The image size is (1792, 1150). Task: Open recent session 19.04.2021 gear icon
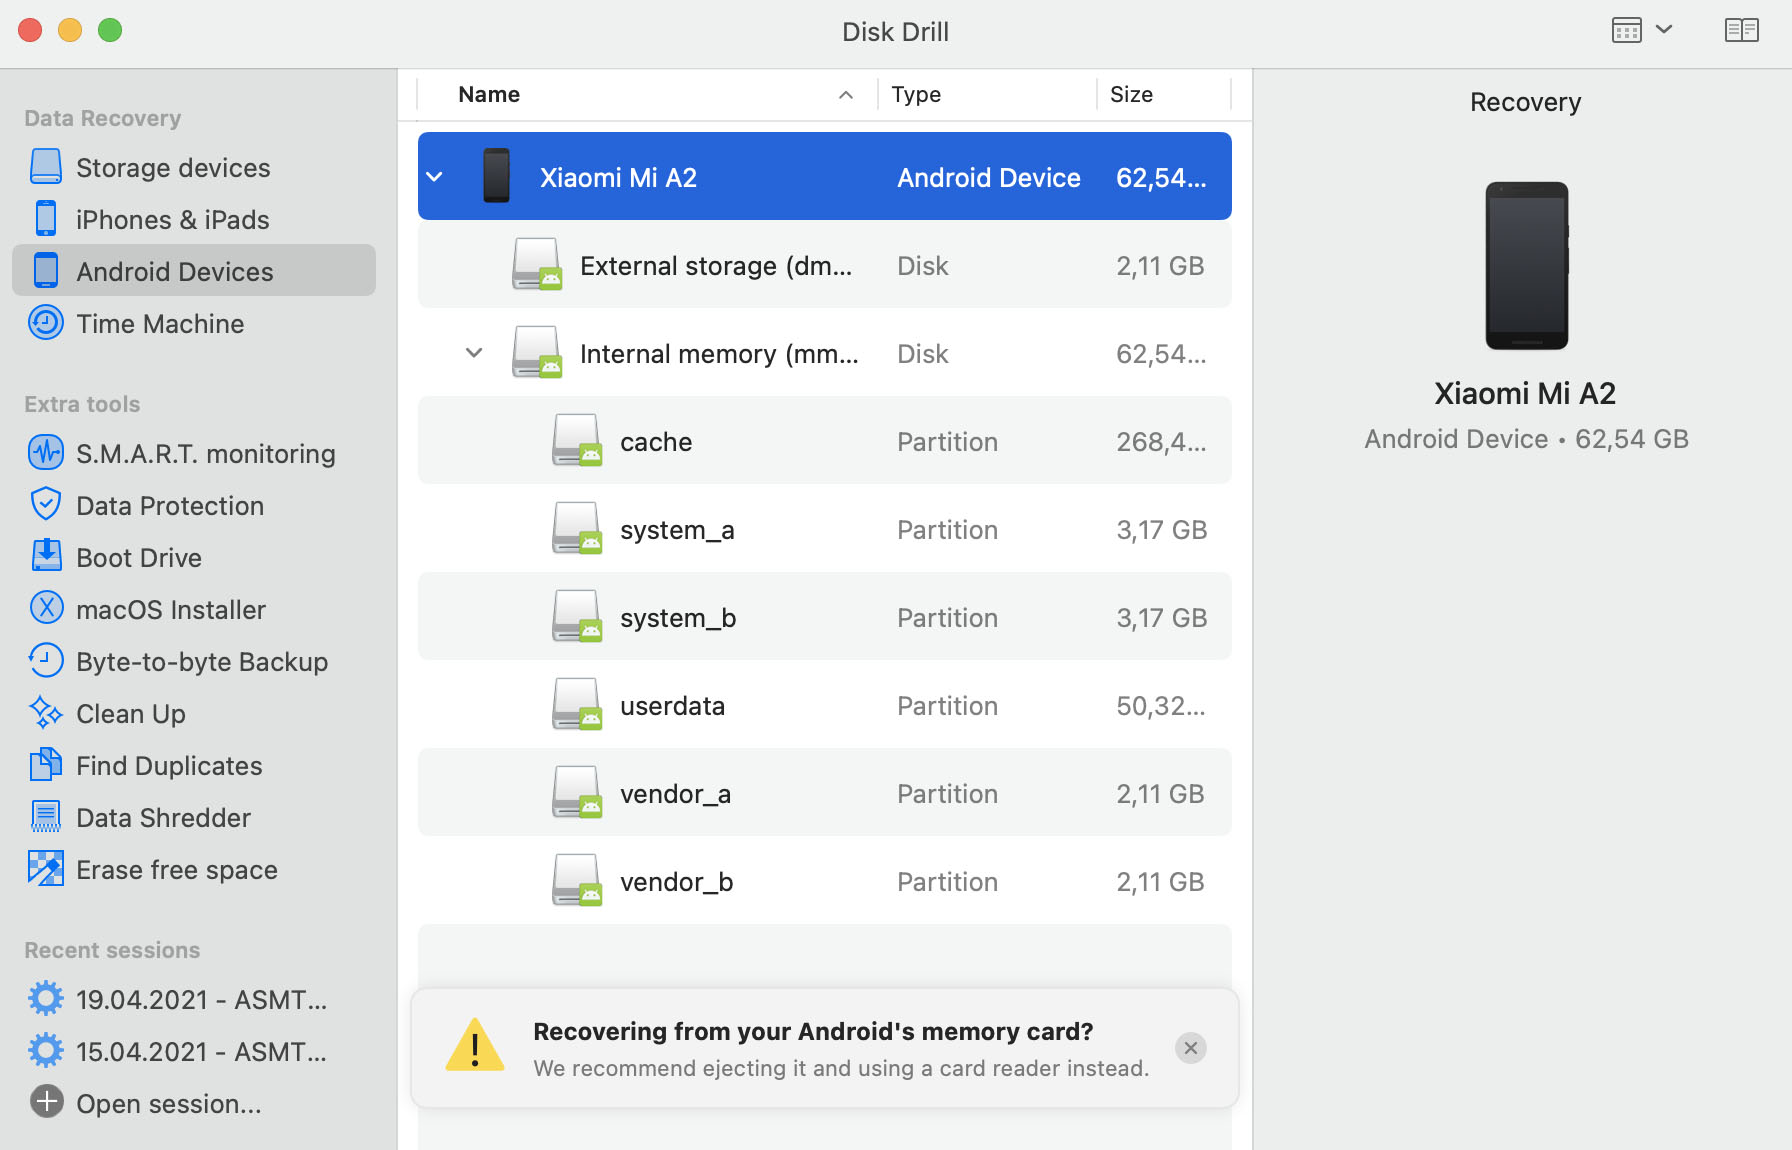(46, 999)
